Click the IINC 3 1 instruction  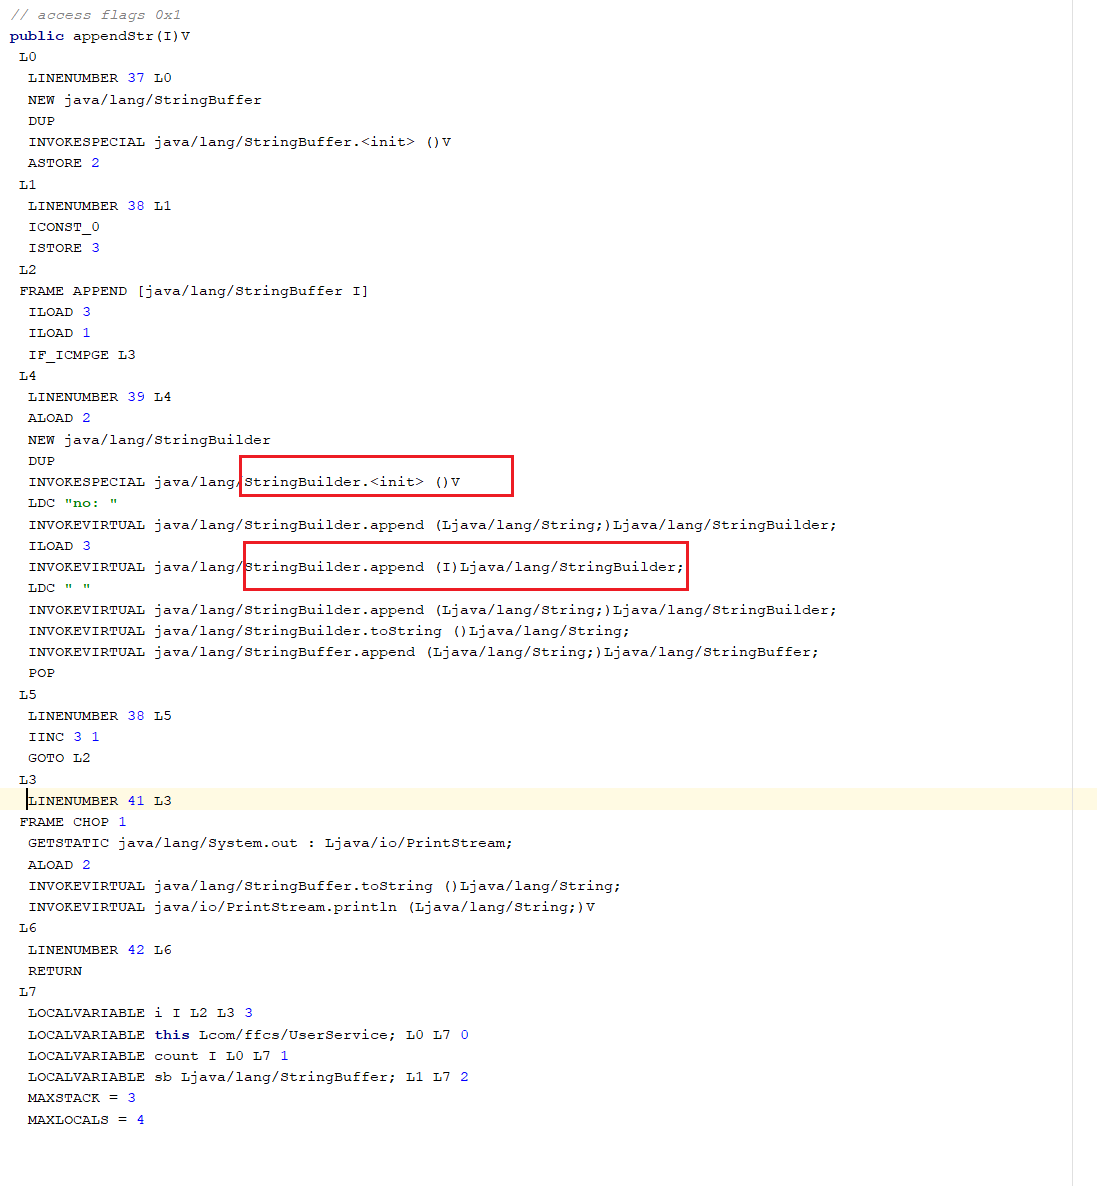tap(63, 737)
